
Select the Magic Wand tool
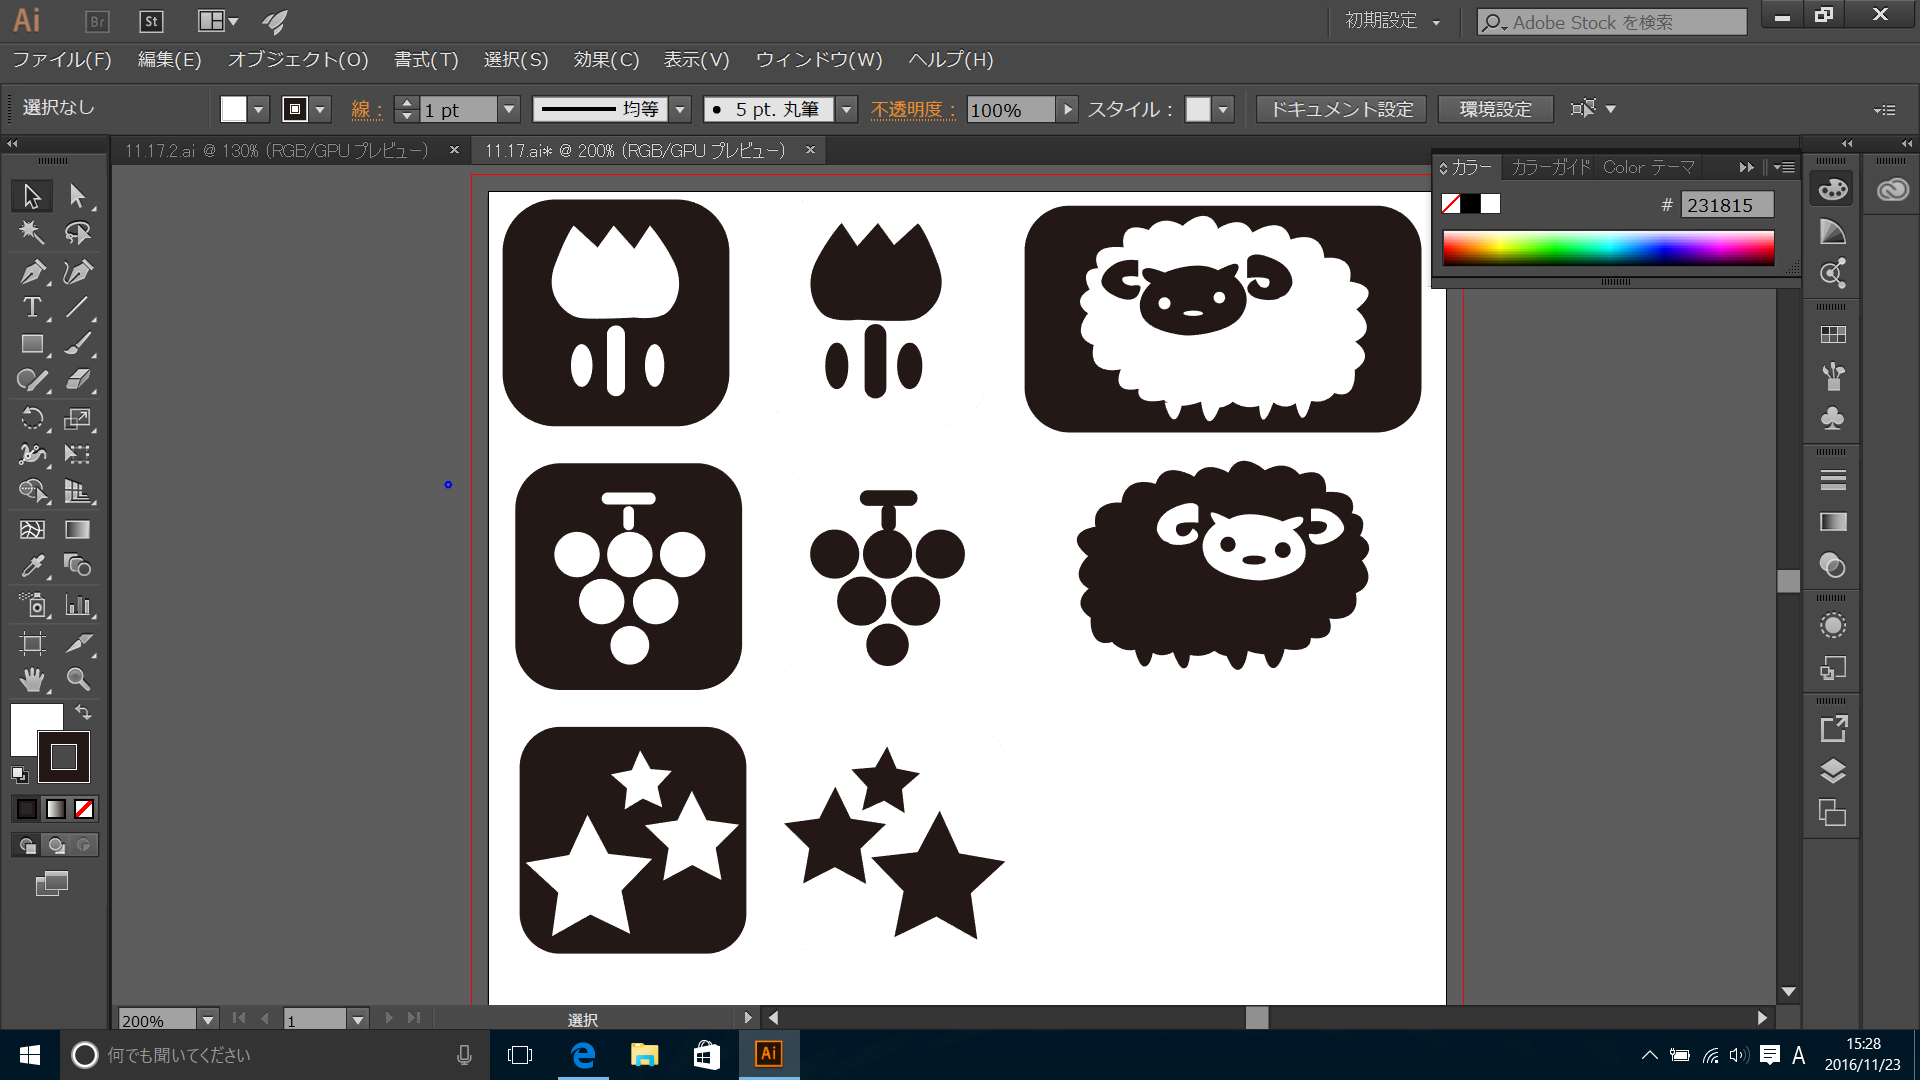pyautogui.click(x=32, y=233)
